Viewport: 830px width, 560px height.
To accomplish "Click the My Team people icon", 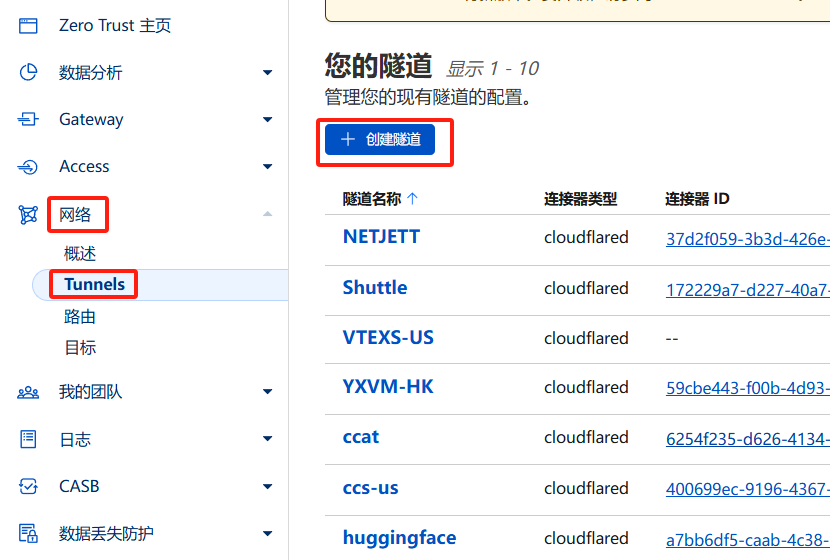I will (28, 392).
